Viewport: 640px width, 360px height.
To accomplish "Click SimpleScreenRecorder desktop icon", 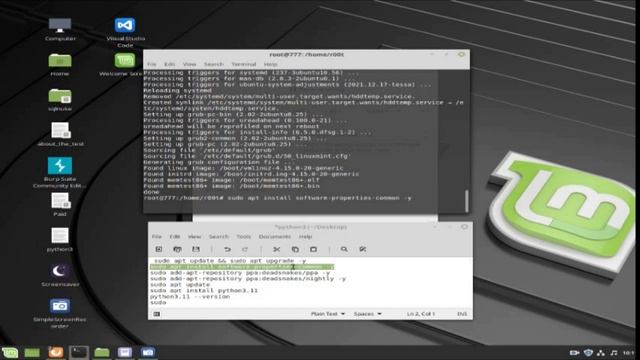I will 60,313.
